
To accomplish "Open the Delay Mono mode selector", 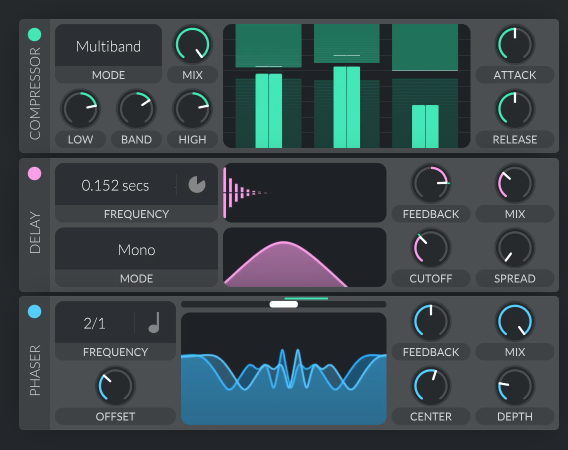I will tap(136, 249).
